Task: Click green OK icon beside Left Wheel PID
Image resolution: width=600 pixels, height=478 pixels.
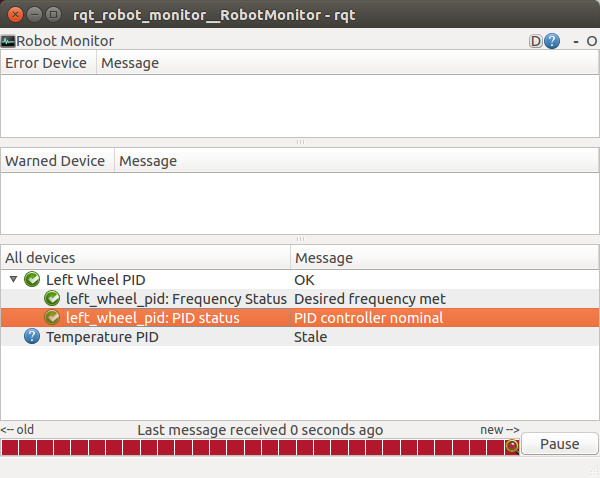Action: tap(31, 280)
